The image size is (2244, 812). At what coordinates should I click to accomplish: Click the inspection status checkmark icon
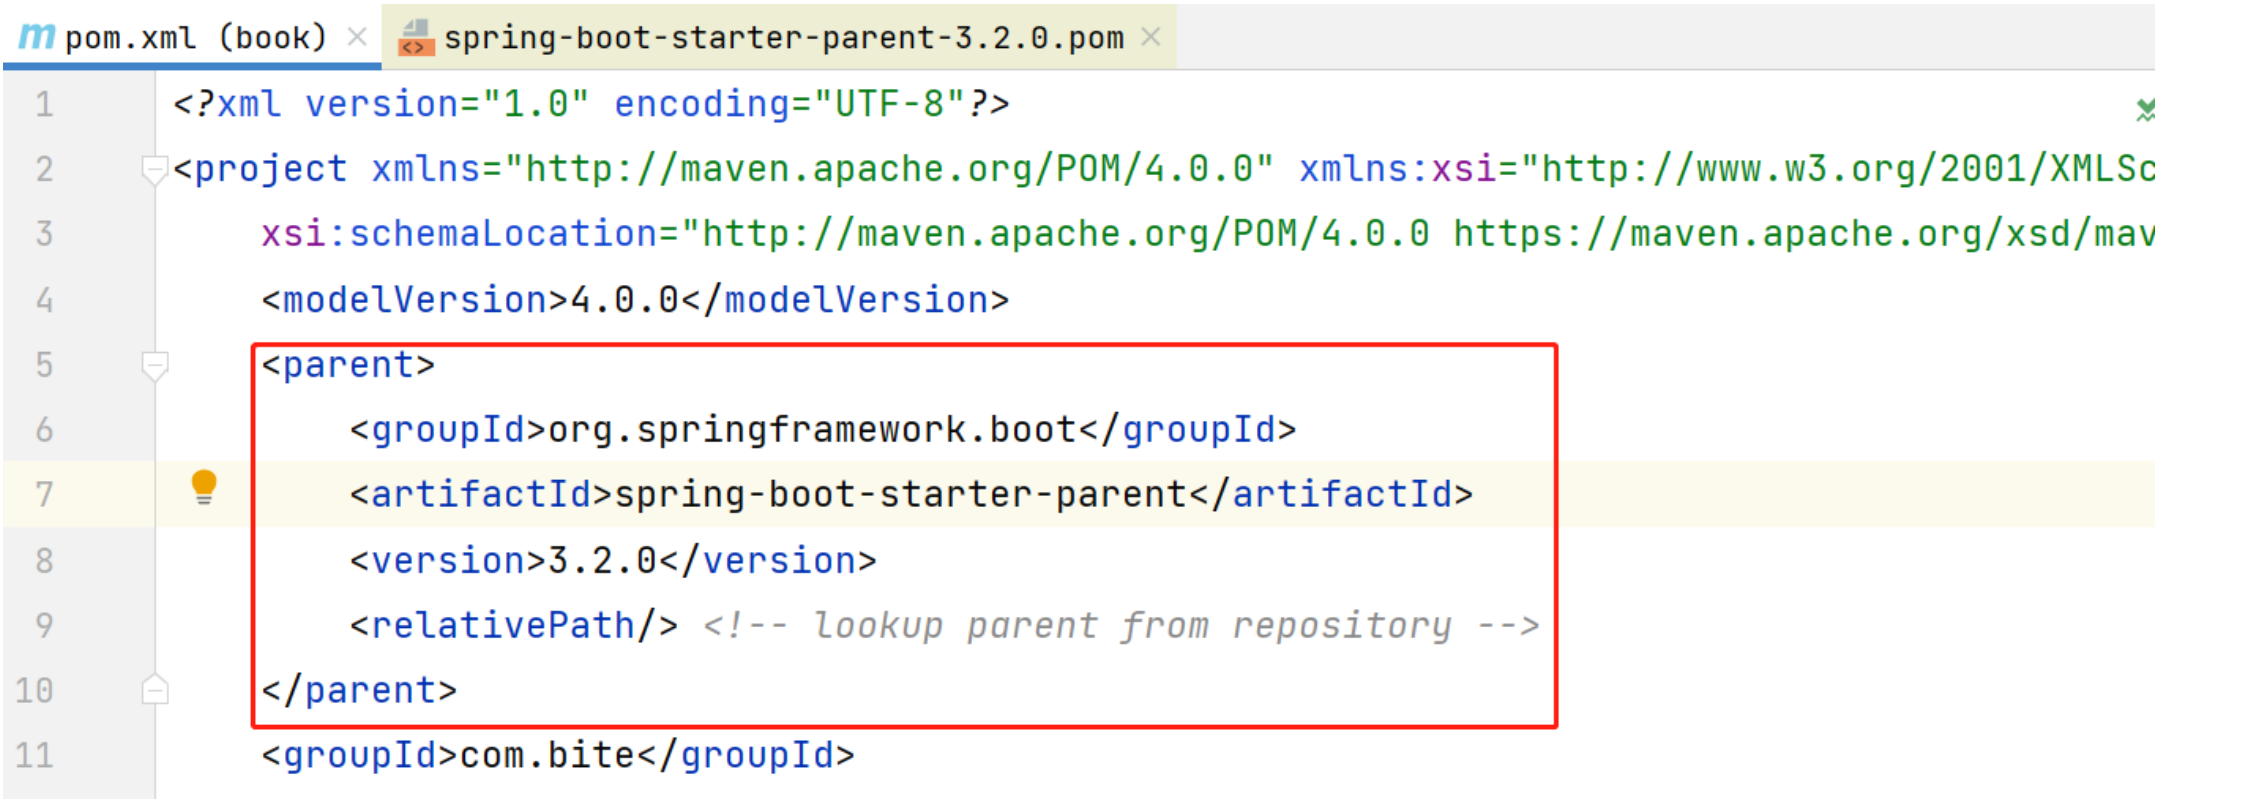click(x=2145, y=109)
